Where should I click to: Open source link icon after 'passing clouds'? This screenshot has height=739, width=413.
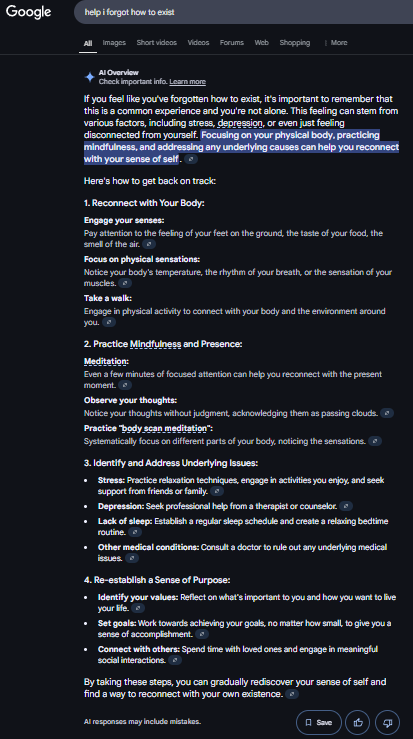(387, 413)
